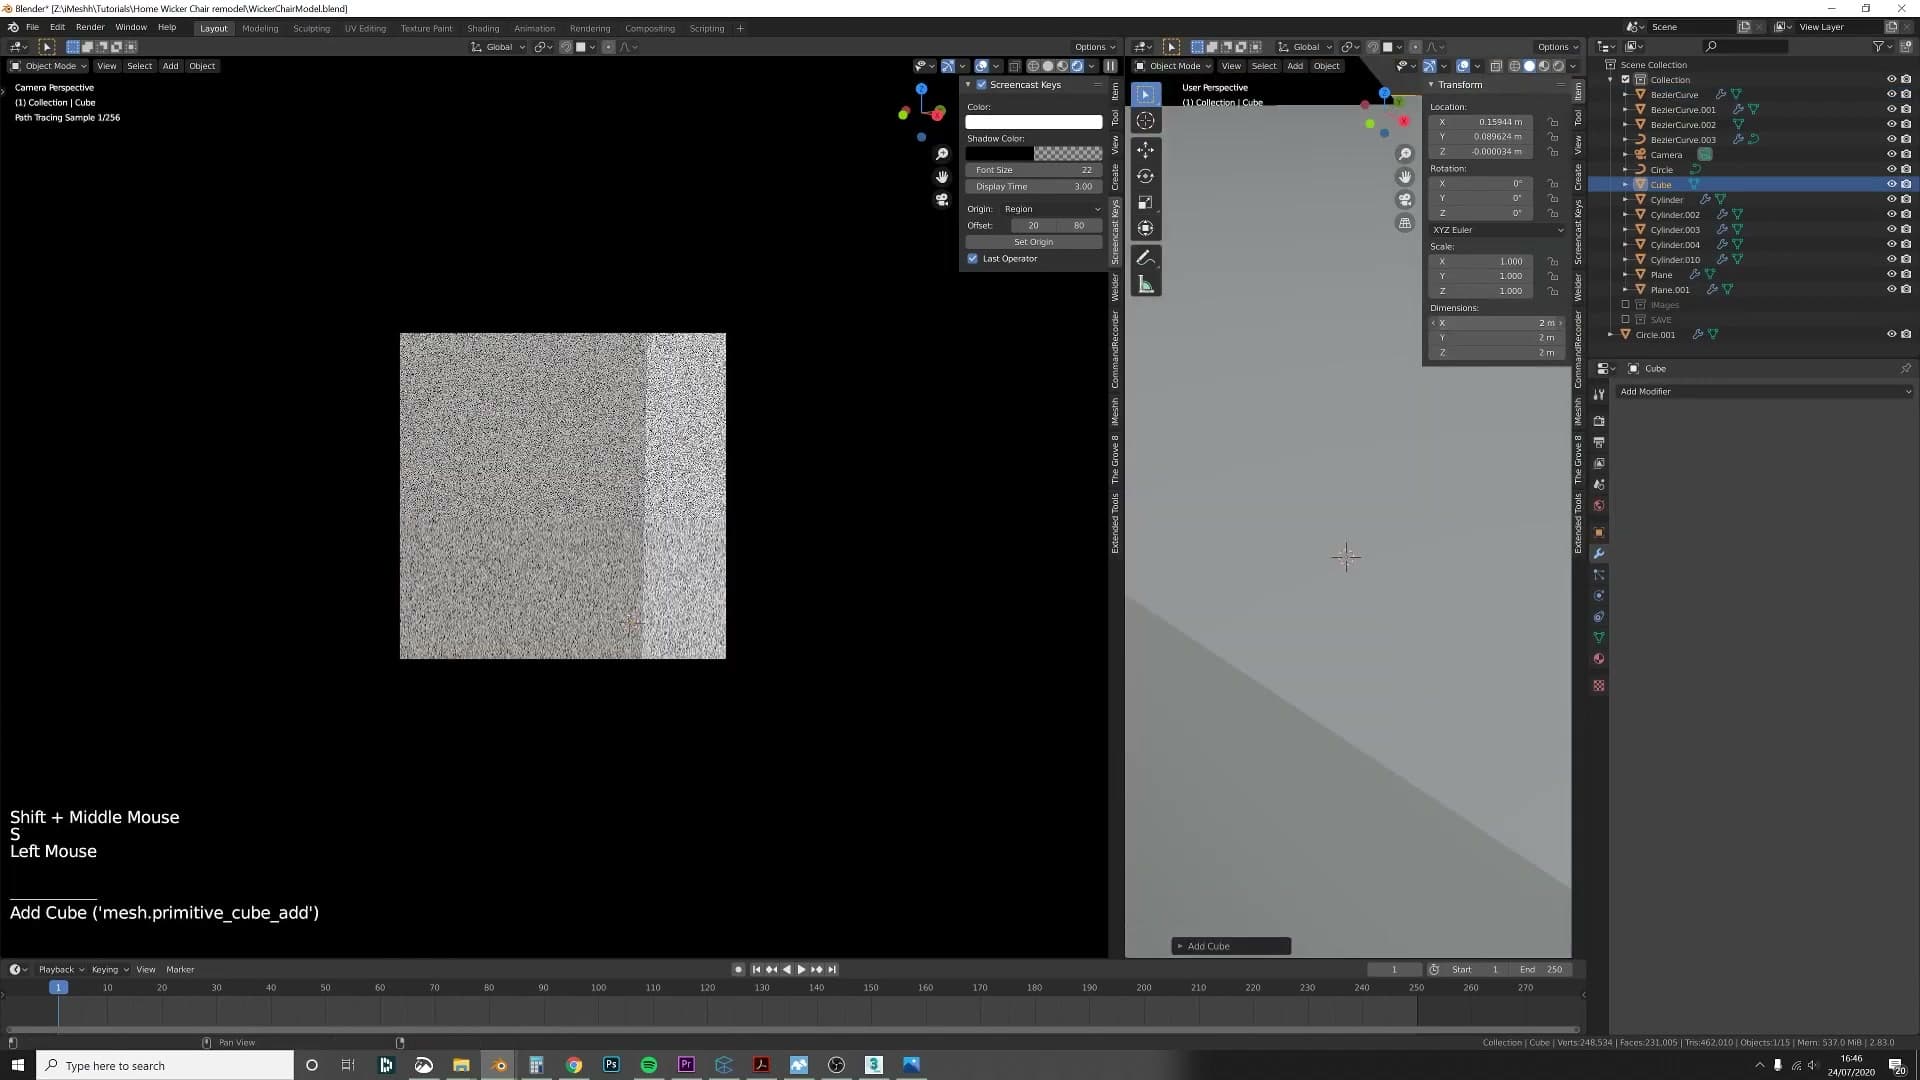The image size is (1920, 1080).
Task: Open left viewport Object Mode dropdown
Action: coord(48,66)
